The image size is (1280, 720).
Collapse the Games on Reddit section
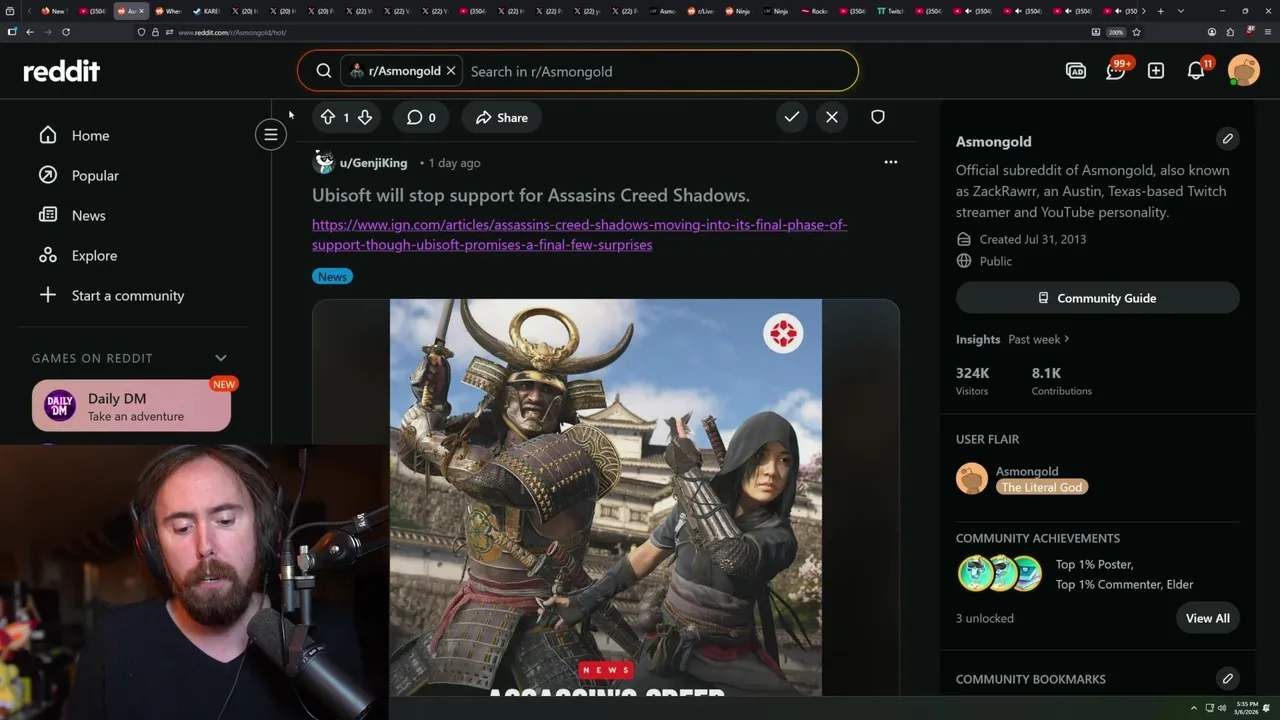point(221,358)
